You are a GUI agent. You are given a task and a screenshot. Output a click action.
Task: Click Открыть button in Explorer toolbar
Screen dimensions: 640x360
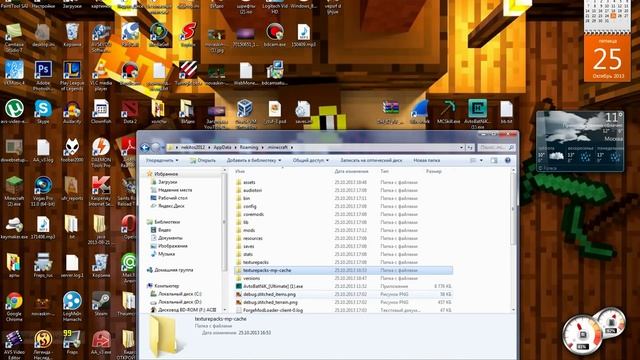pyautogui.click(x=203, y=160)
